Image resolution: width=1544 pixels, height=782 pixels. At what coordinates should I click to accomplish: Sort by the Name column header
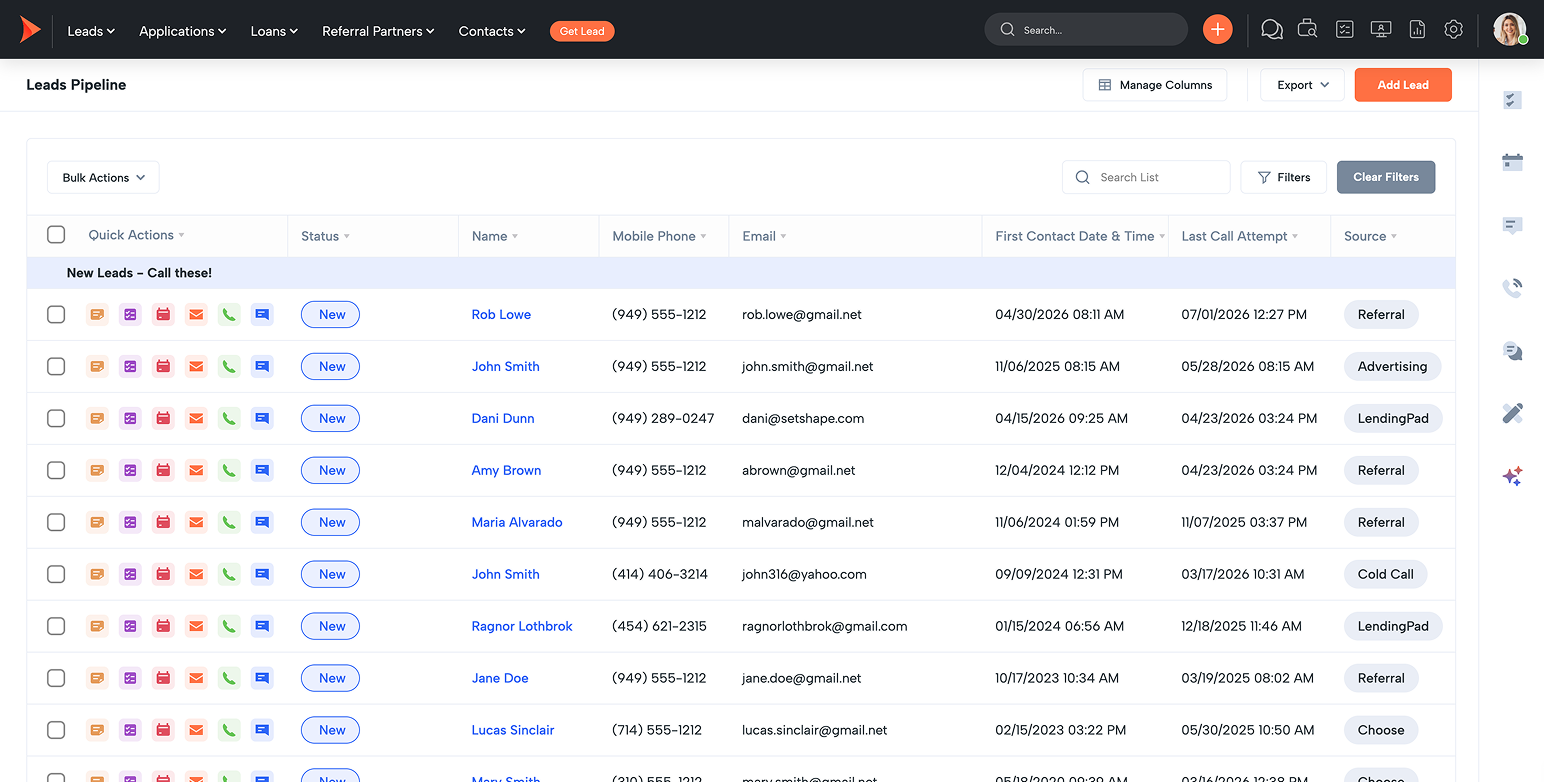(x=495, y=236)
